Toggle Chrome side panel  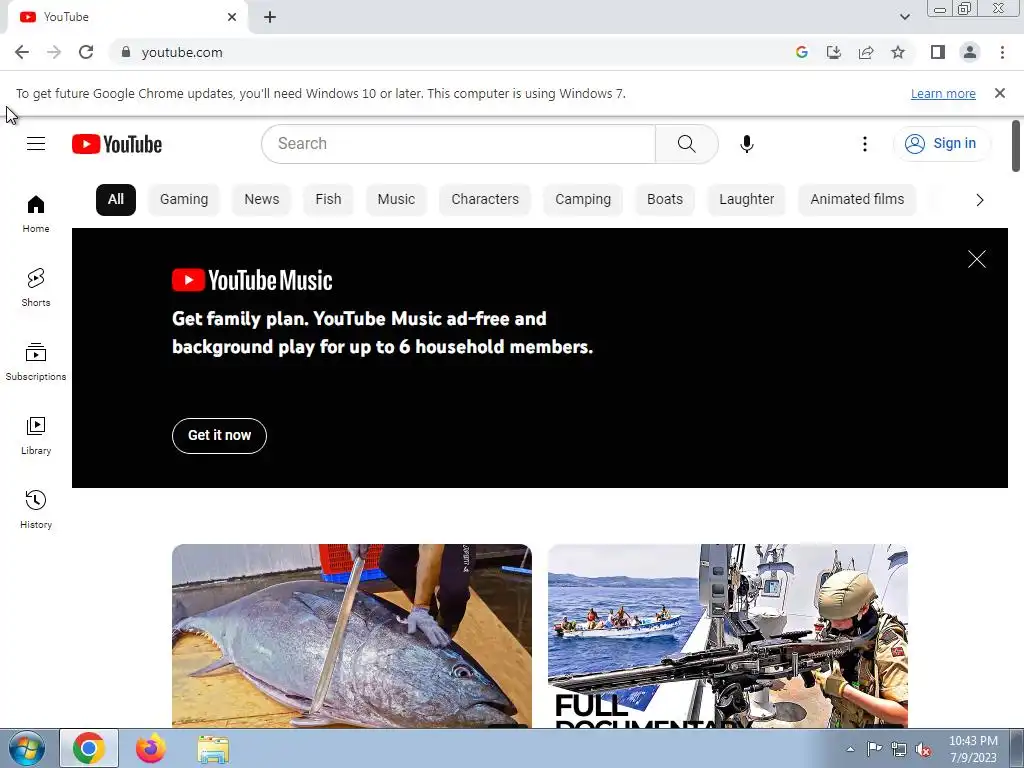click(938, 52)
